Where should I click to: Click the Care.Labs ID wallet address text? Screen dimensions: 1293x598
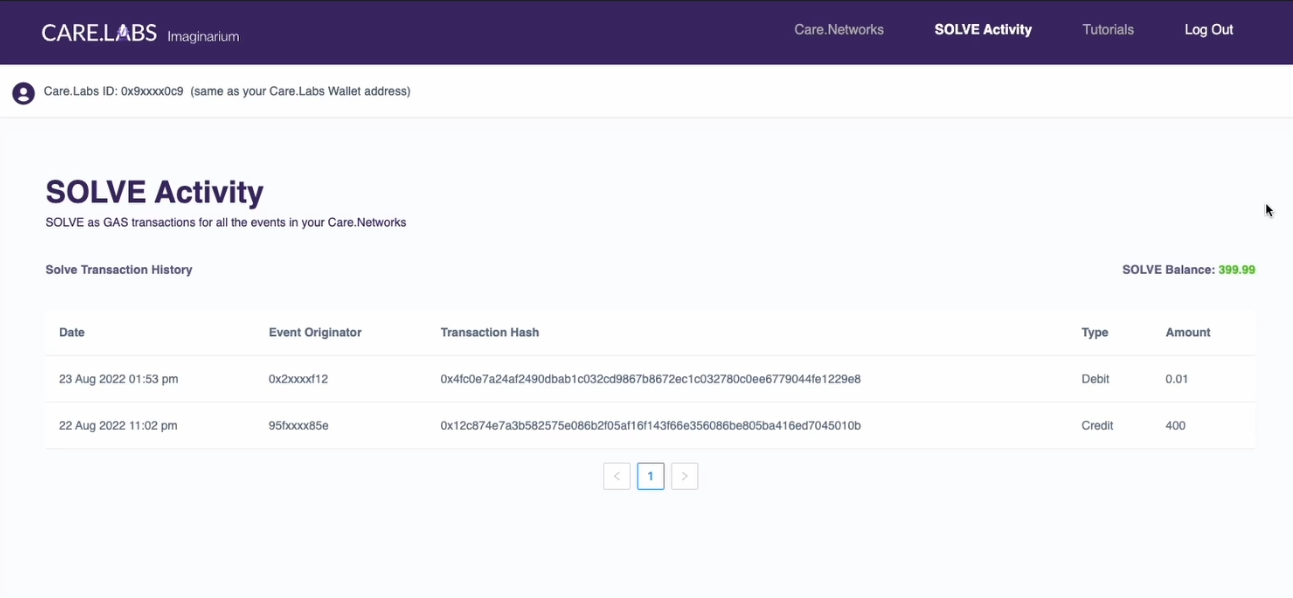coord(151,91)
